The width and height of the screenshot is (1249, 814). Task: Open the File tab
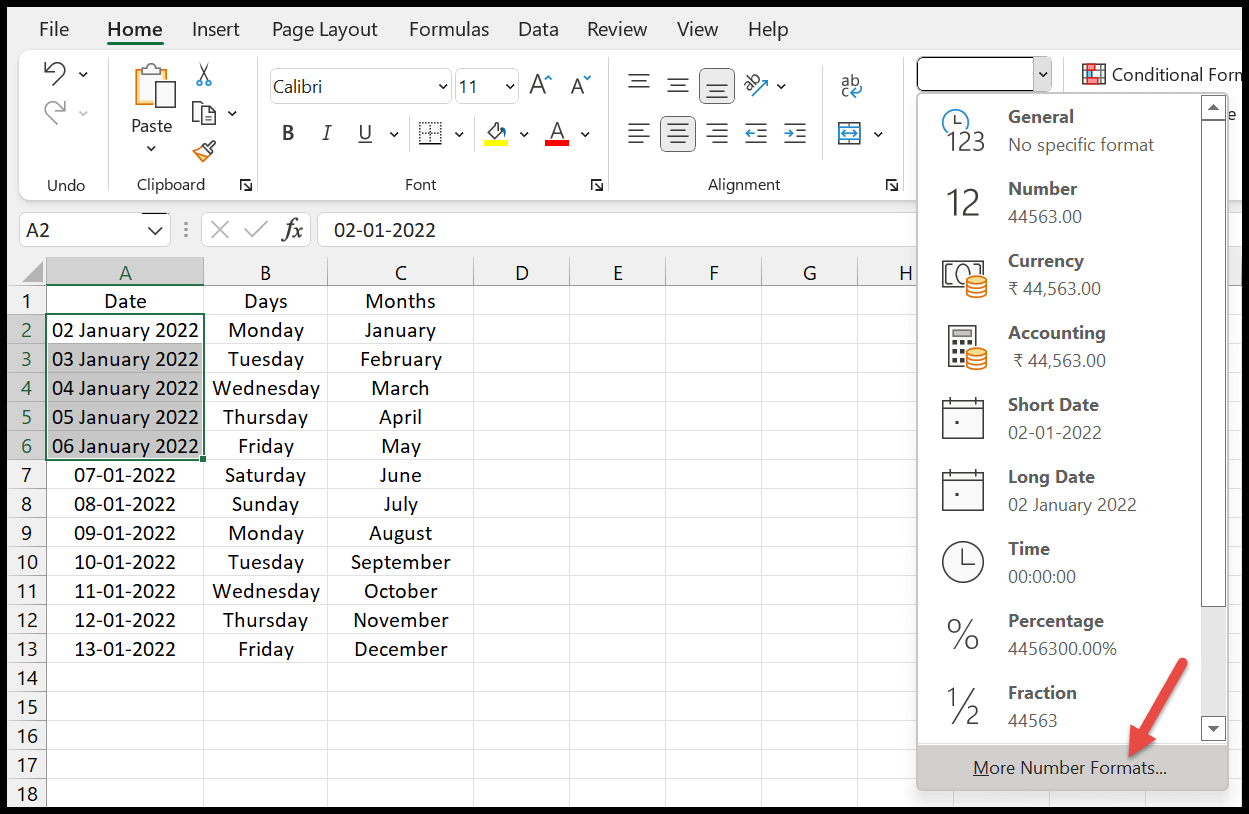point(54,29)
